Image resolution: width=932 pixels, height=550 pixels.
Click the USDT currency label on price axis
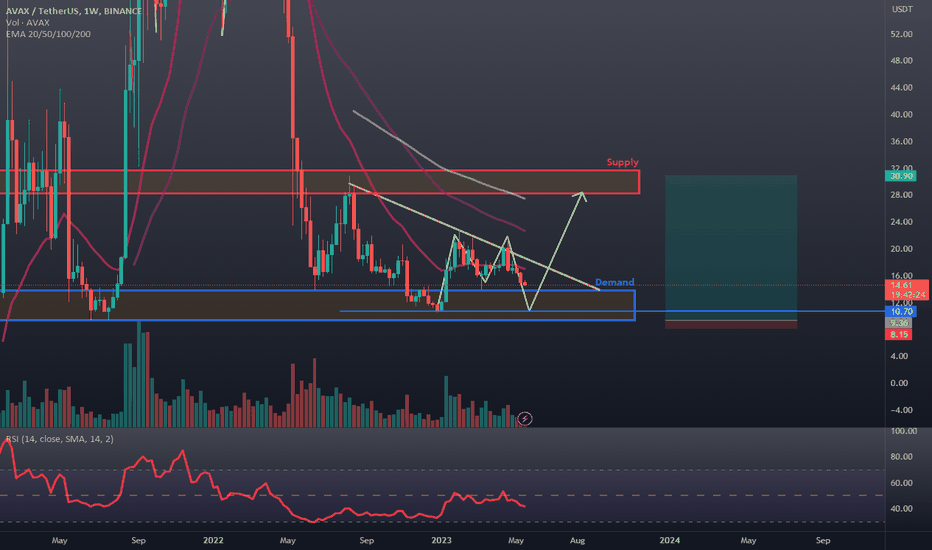[902, 9]
